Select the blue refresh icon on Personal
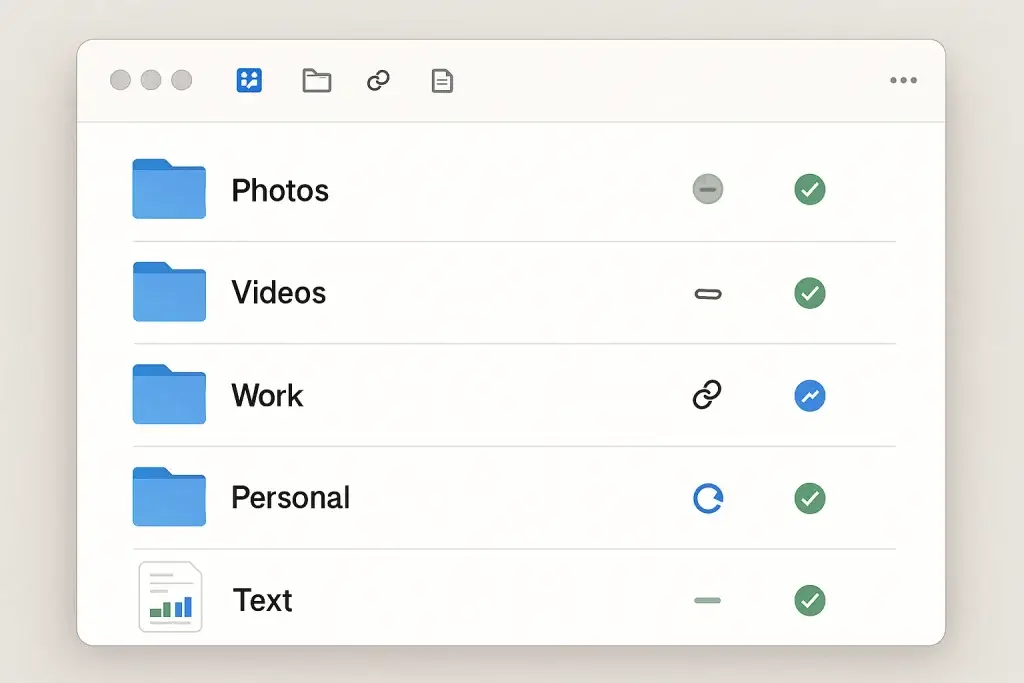This screenshot has height=683, width=1024. (x=708, y=498)
